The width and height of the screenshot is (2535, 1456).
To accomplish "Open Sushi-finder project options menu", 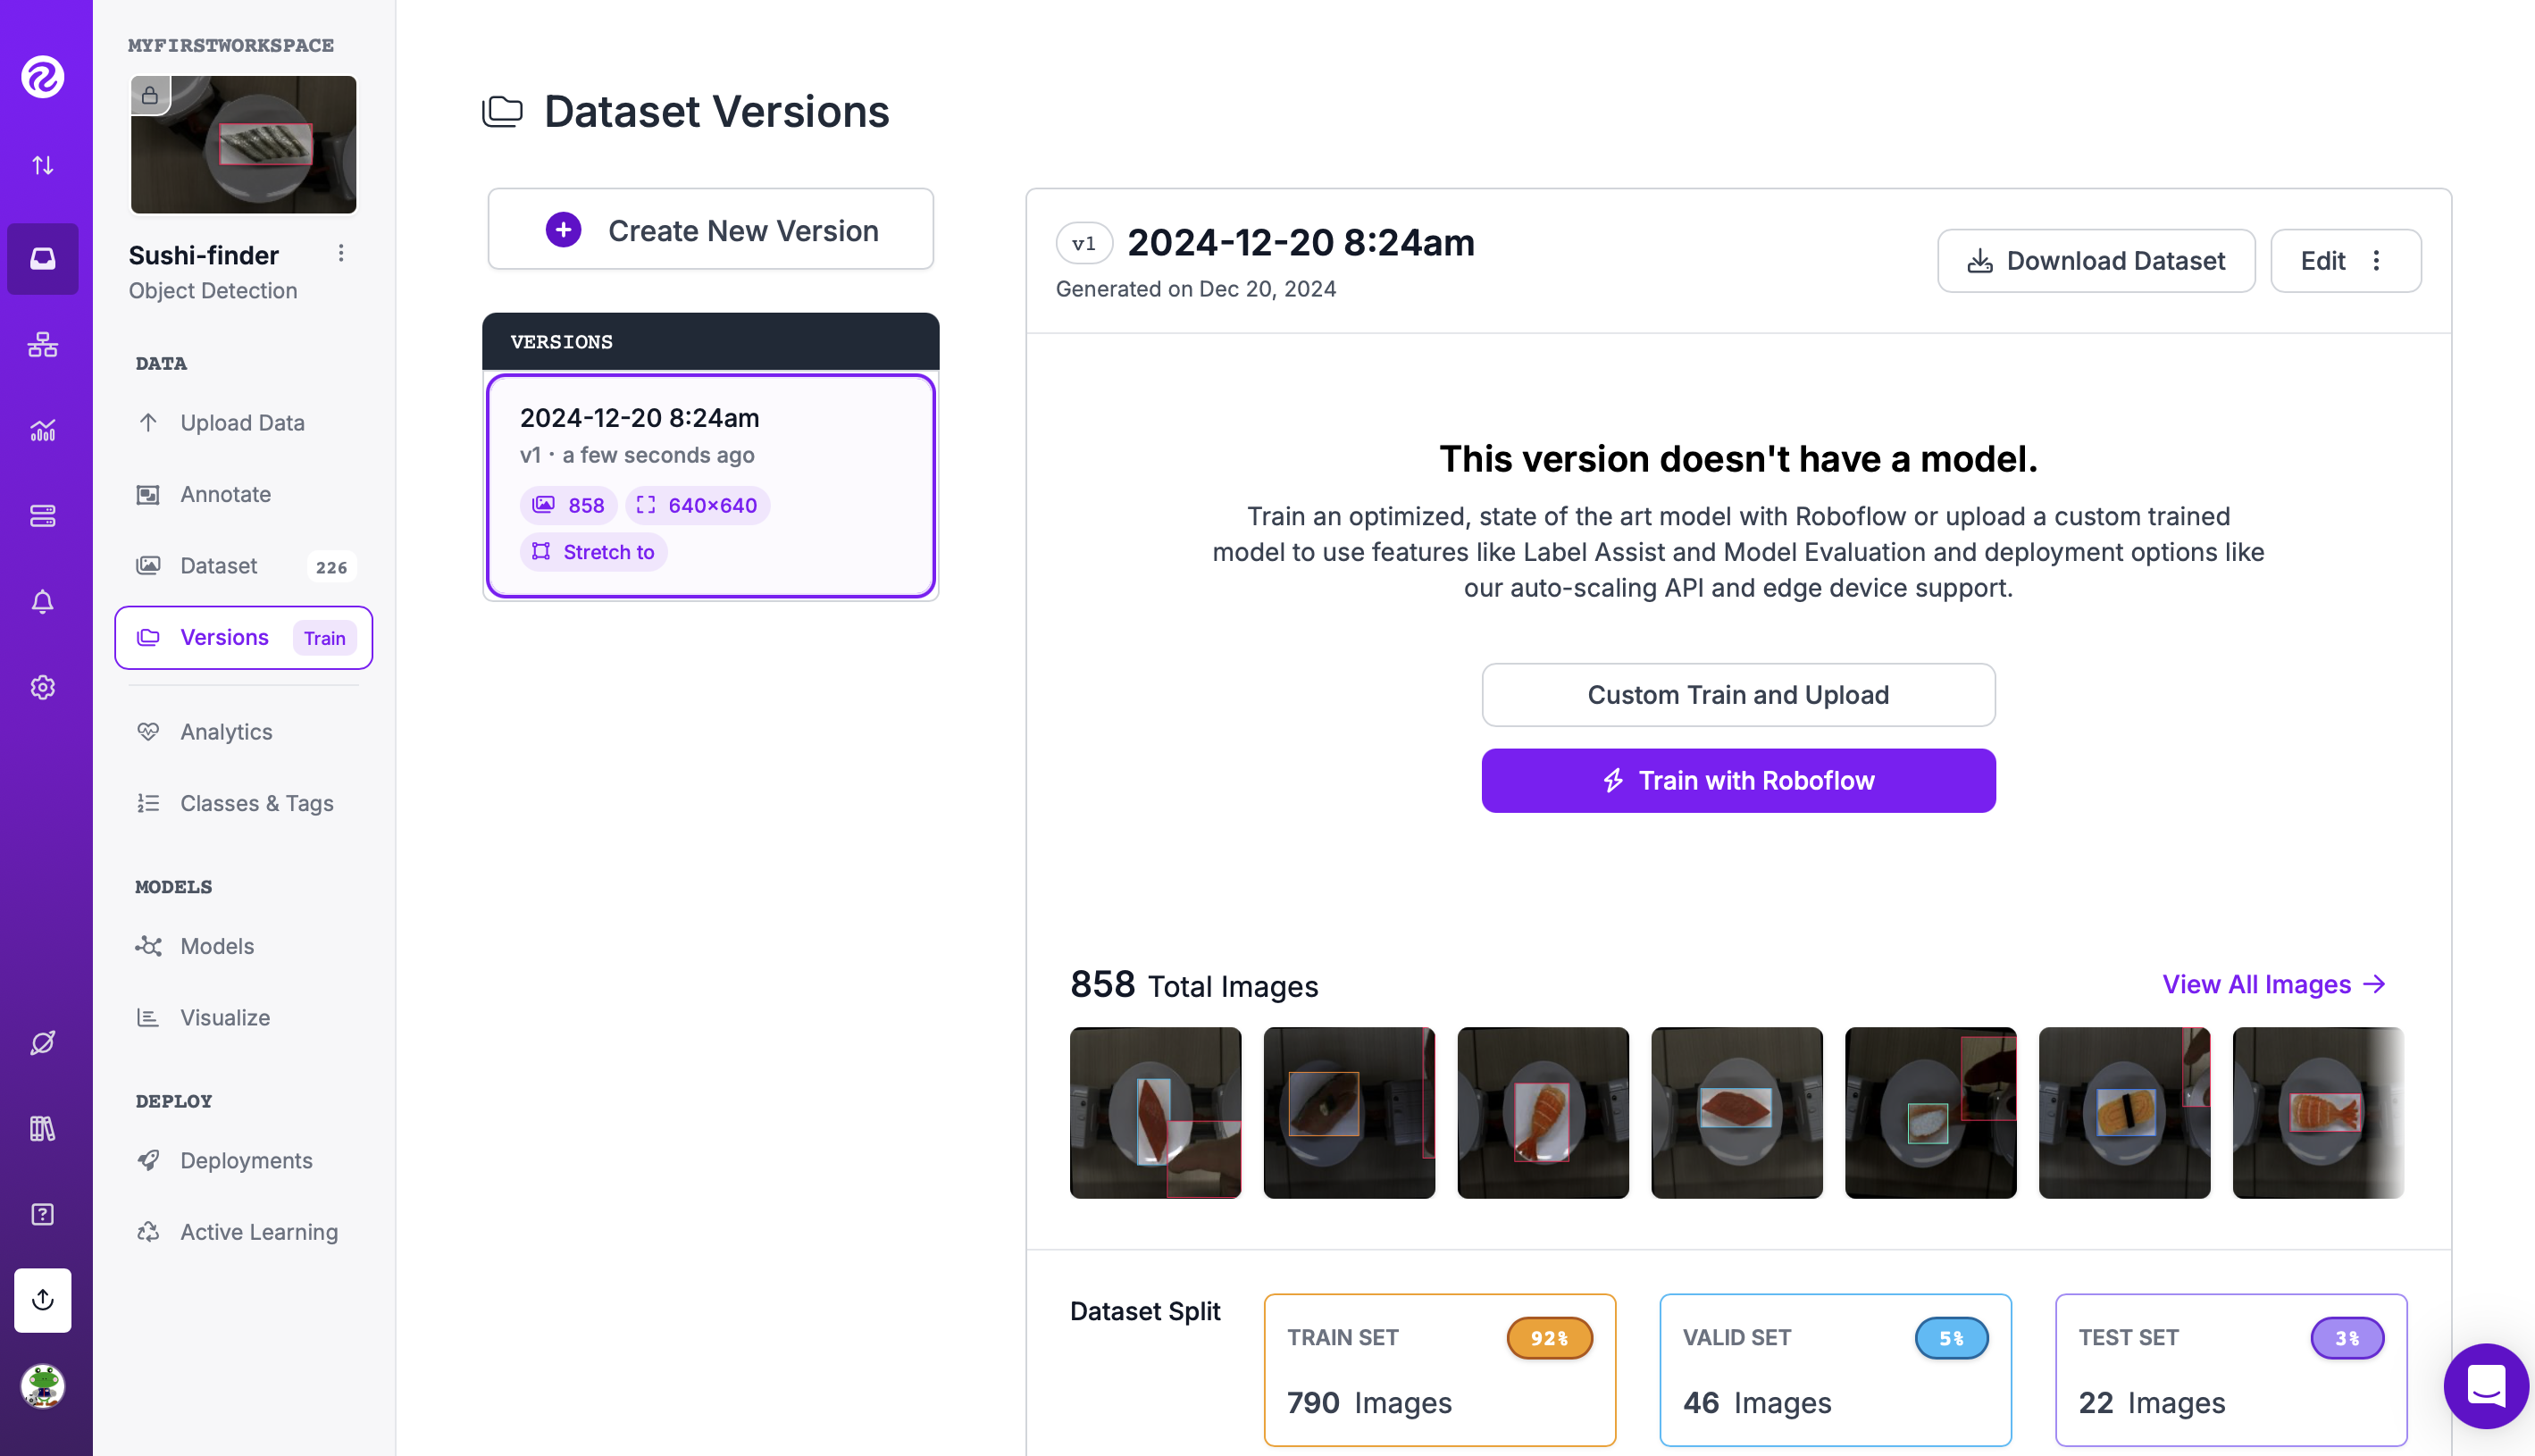I will click(341, 254).
